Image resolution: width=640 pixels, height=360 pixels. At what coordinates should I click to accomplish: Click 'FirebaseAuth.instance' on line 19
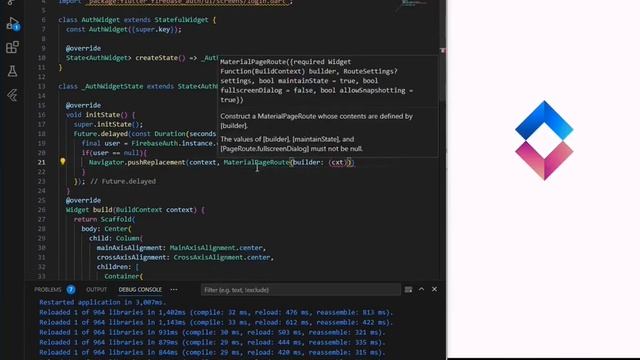(172, 143)
